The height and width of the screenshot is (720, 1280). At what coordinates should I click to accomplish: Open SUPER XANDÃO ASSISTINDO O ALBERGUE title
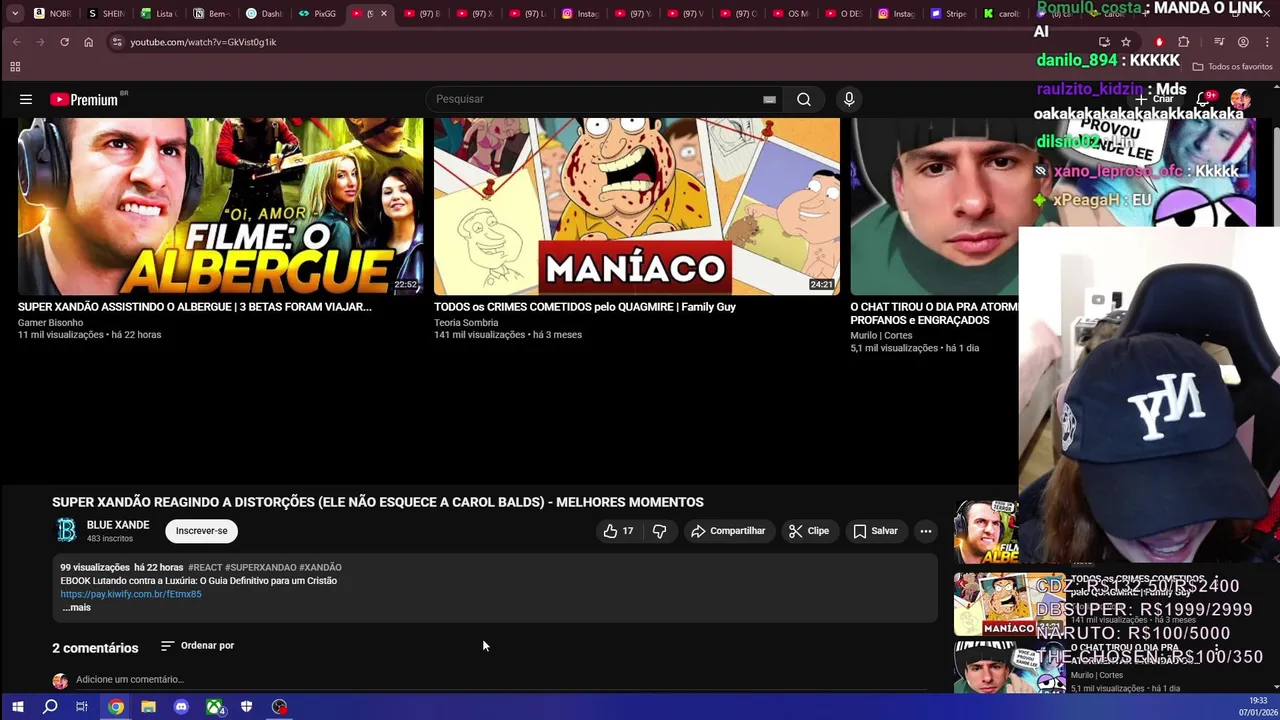coord(195,307)
